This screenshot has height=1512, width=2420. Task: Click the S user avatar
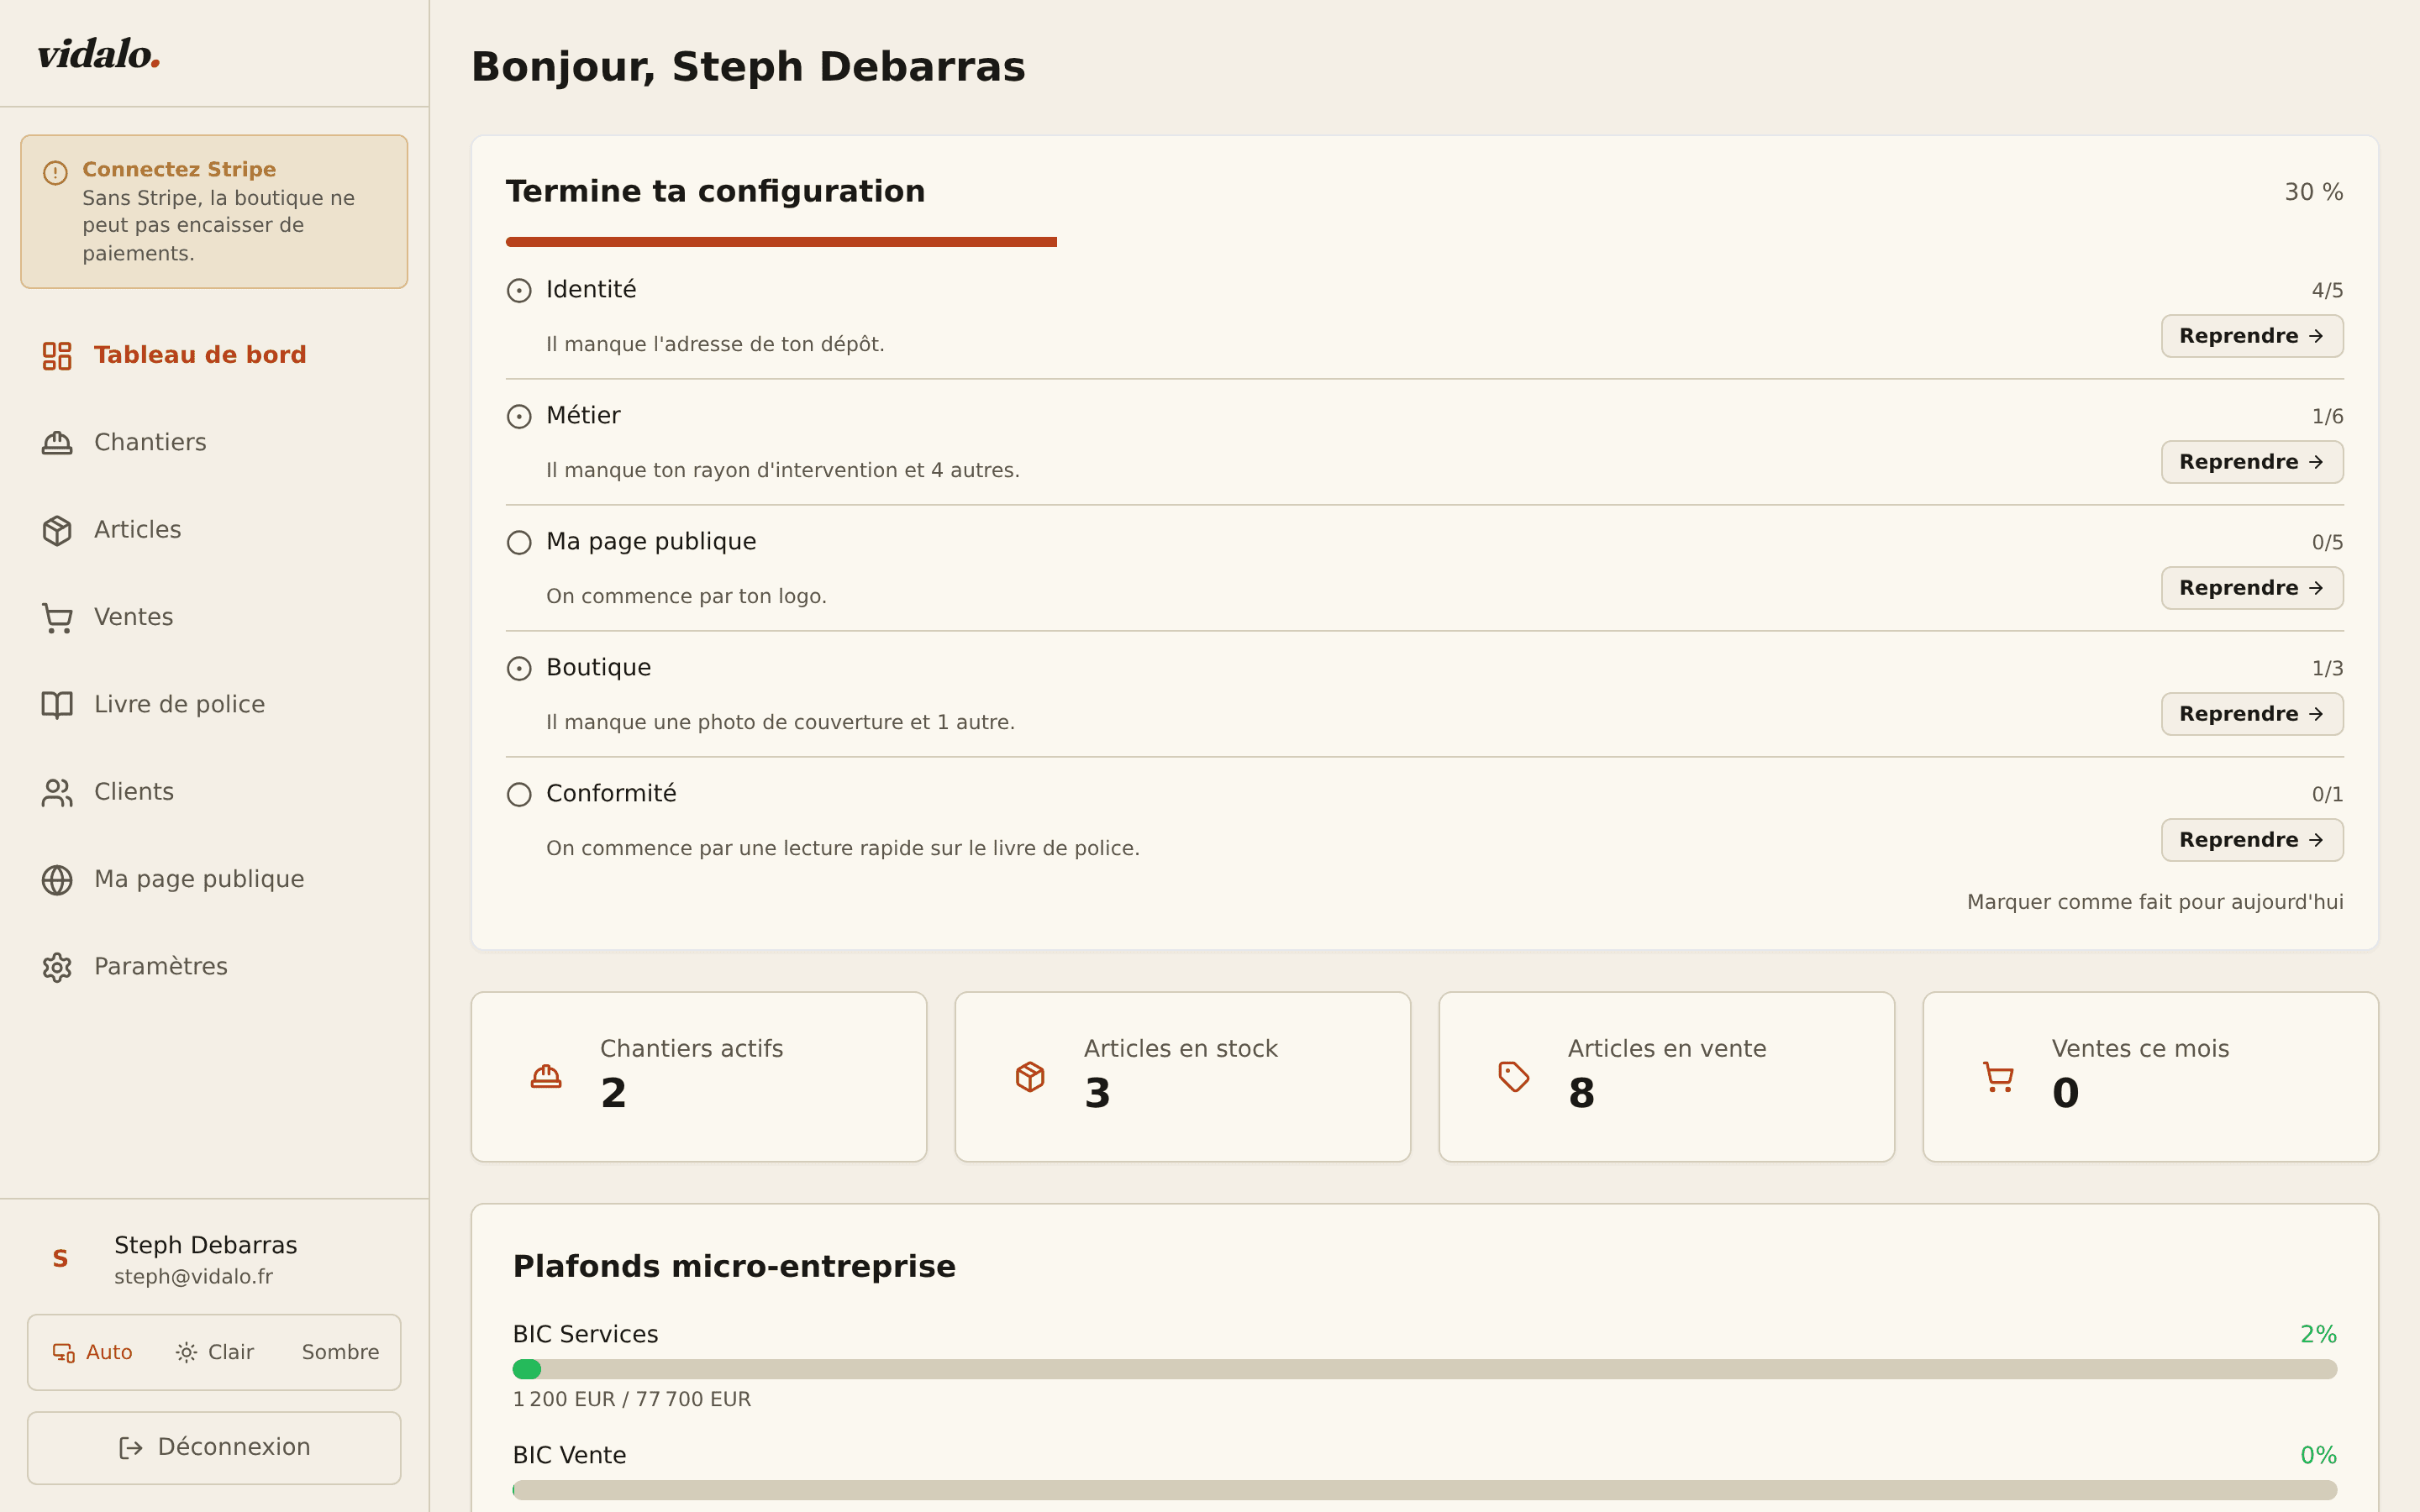pos(60,1258)
